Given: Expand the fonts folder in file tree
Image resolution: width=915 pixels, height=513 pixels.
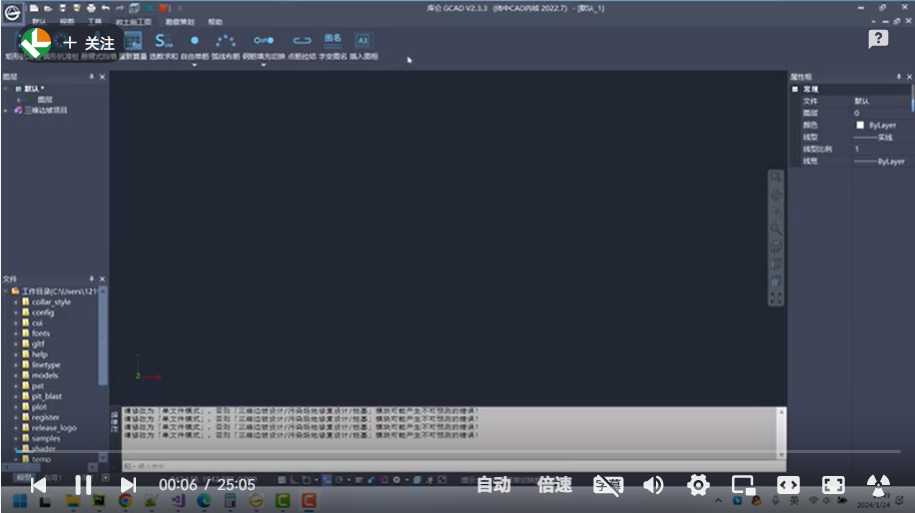Looking at the screenshot, I should (16, 333).
